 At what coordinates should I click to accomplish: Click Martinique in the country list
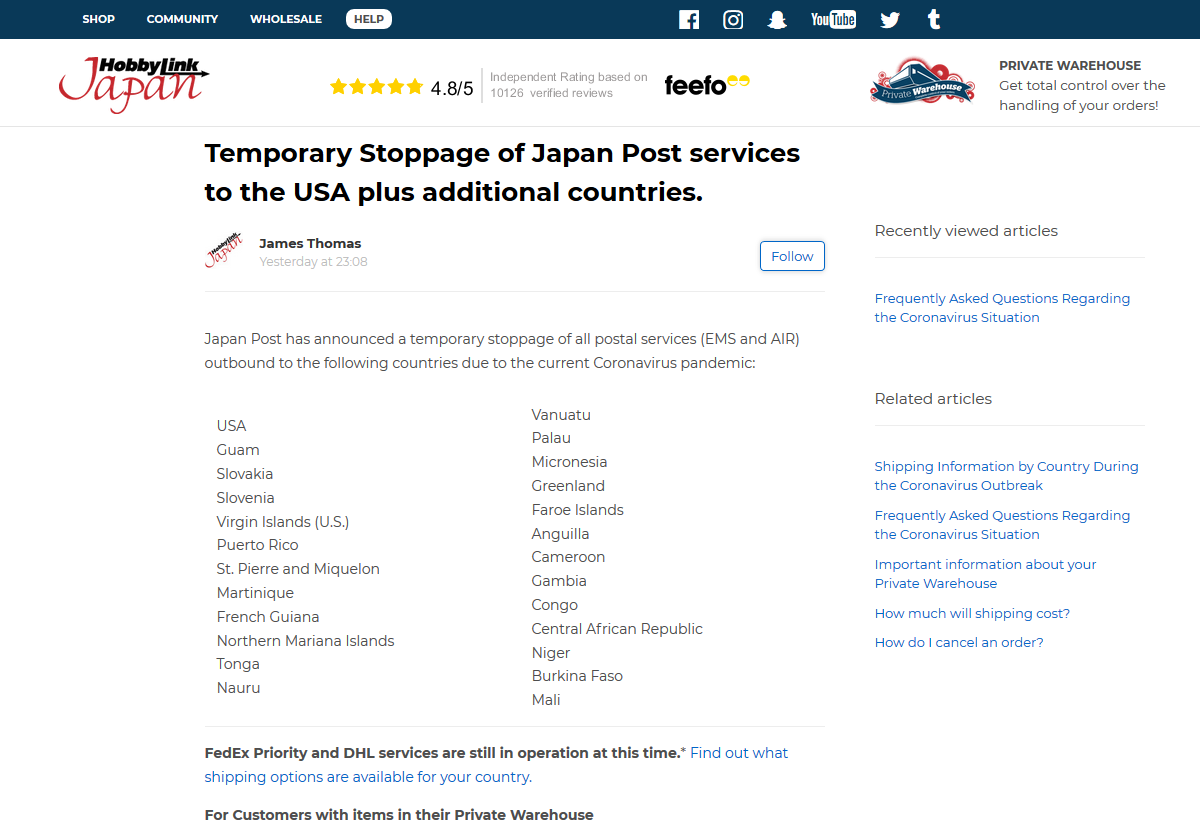[255, 593]
